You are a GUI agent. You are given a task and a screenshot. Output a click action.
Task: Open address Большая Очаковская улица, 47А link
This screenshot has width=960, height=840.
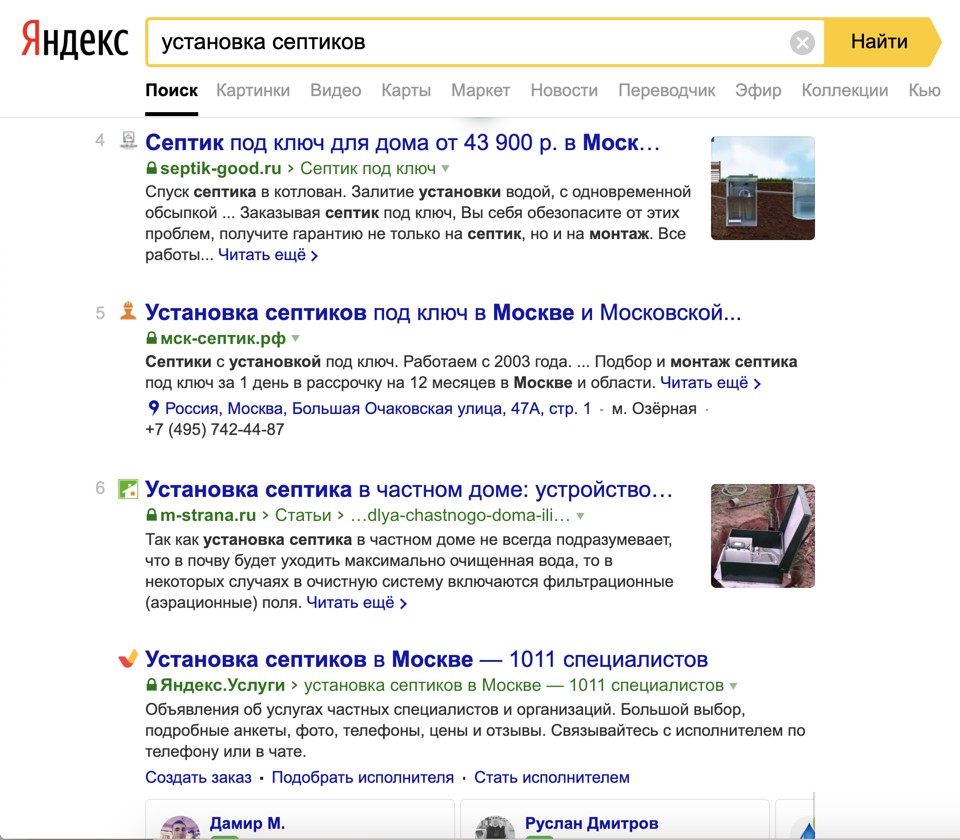378,408
